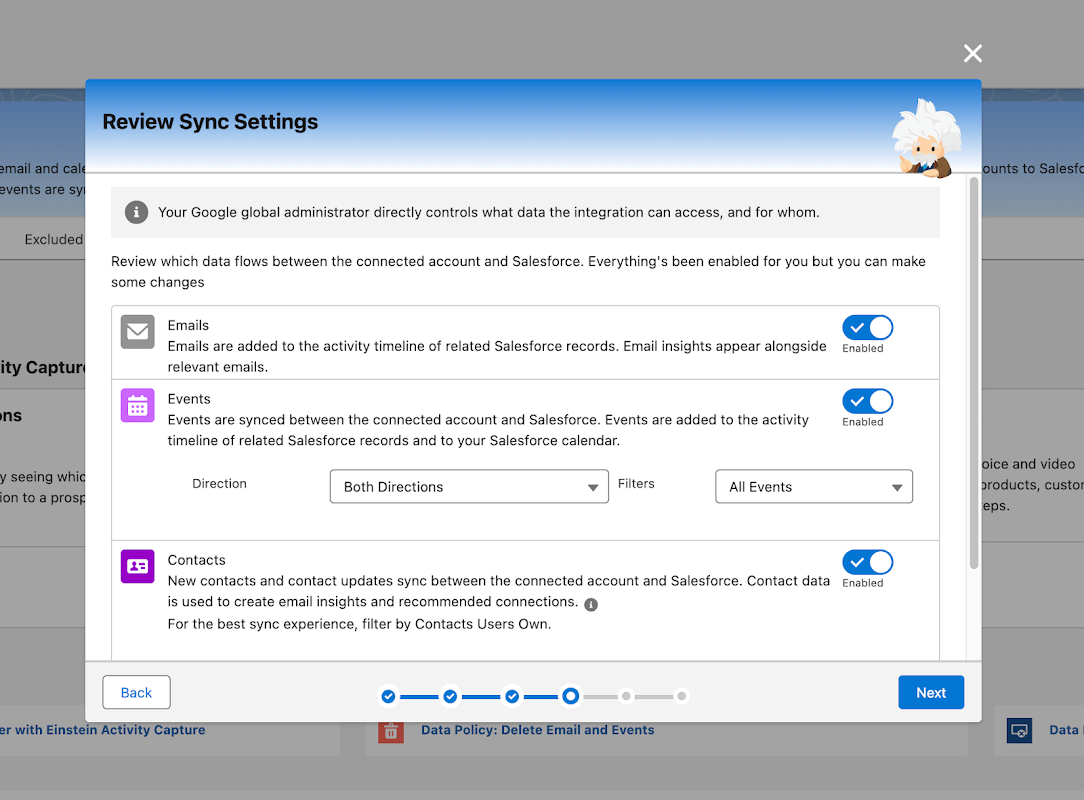Select the Excluded tab in the background page
Image resolution: width=1084 pixels, height=800 pixels.
pos(53,239)
